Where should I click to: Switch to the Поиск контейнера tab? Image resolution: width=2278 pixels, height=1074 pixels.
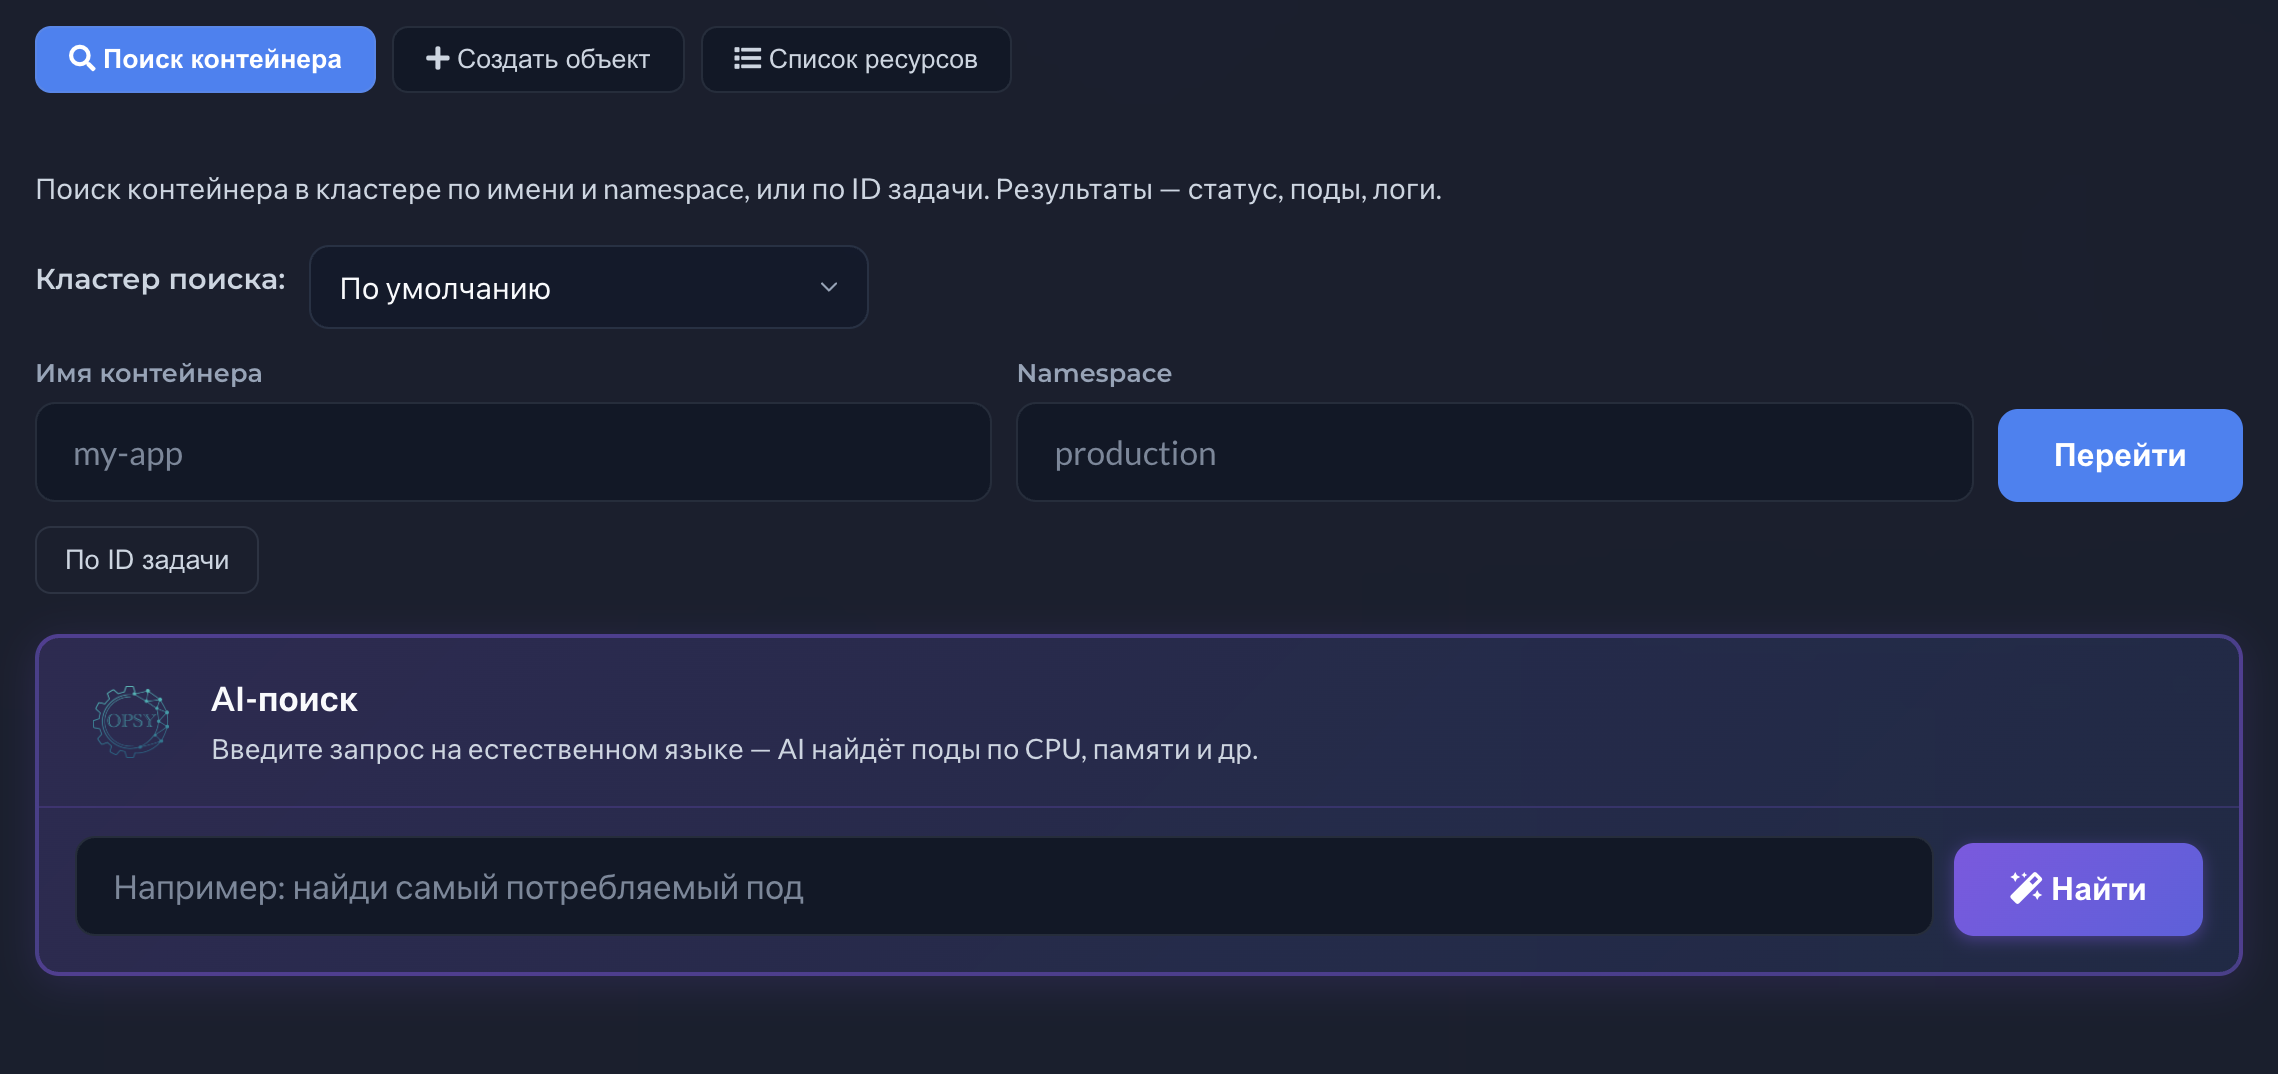204,59
